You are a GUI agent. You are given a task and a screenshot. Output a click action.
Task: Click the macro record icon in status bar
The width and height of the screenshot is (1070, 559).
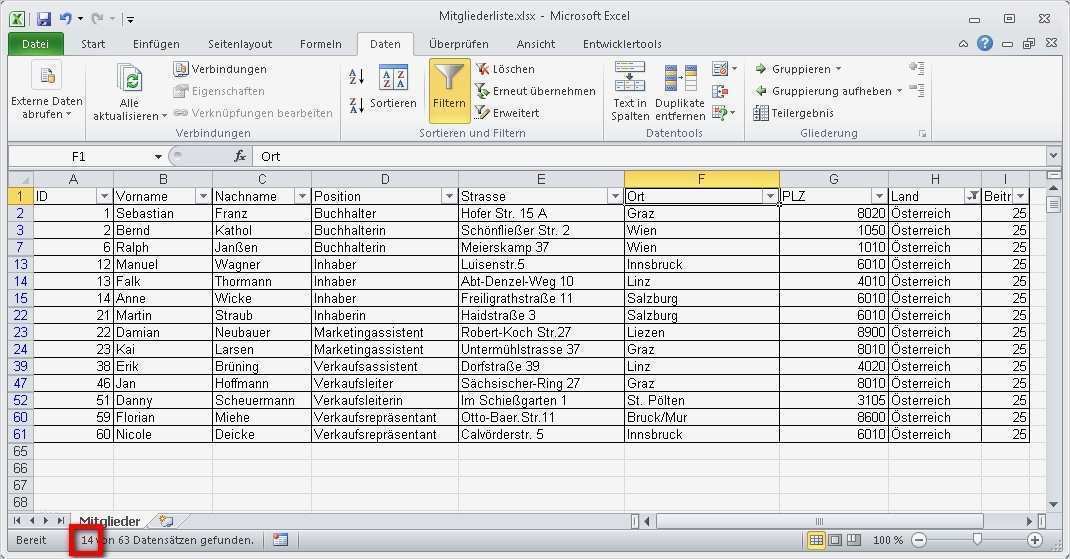click(280, 540)
